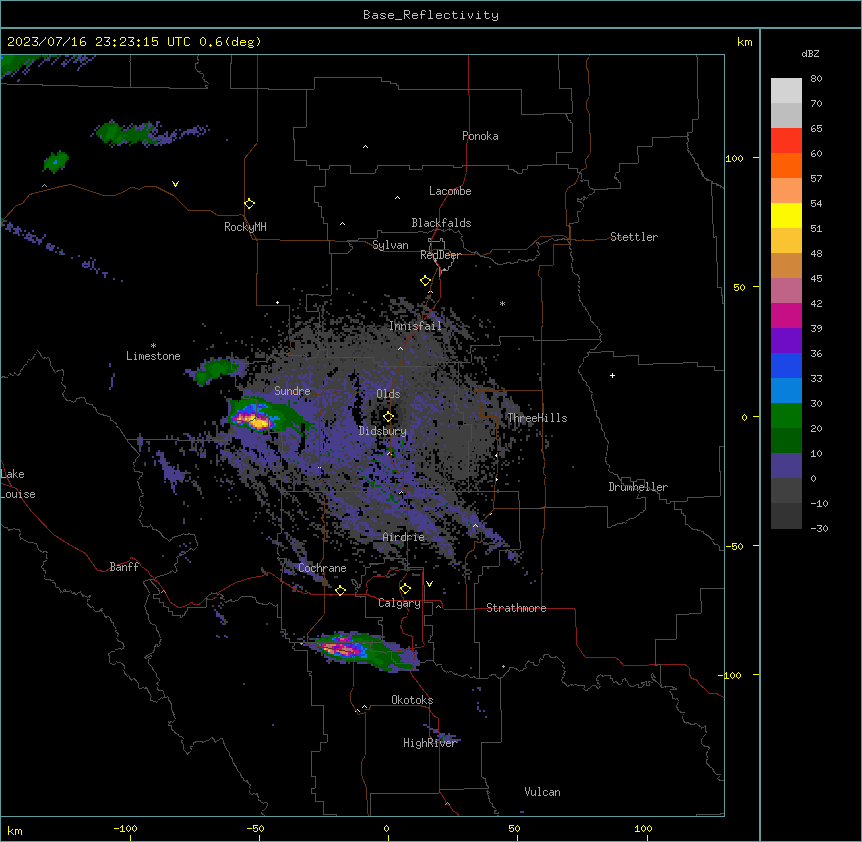The width and height of the screenshot is (862, 842).
Task: Click the Sundre town label
Action: pos(292,391)
